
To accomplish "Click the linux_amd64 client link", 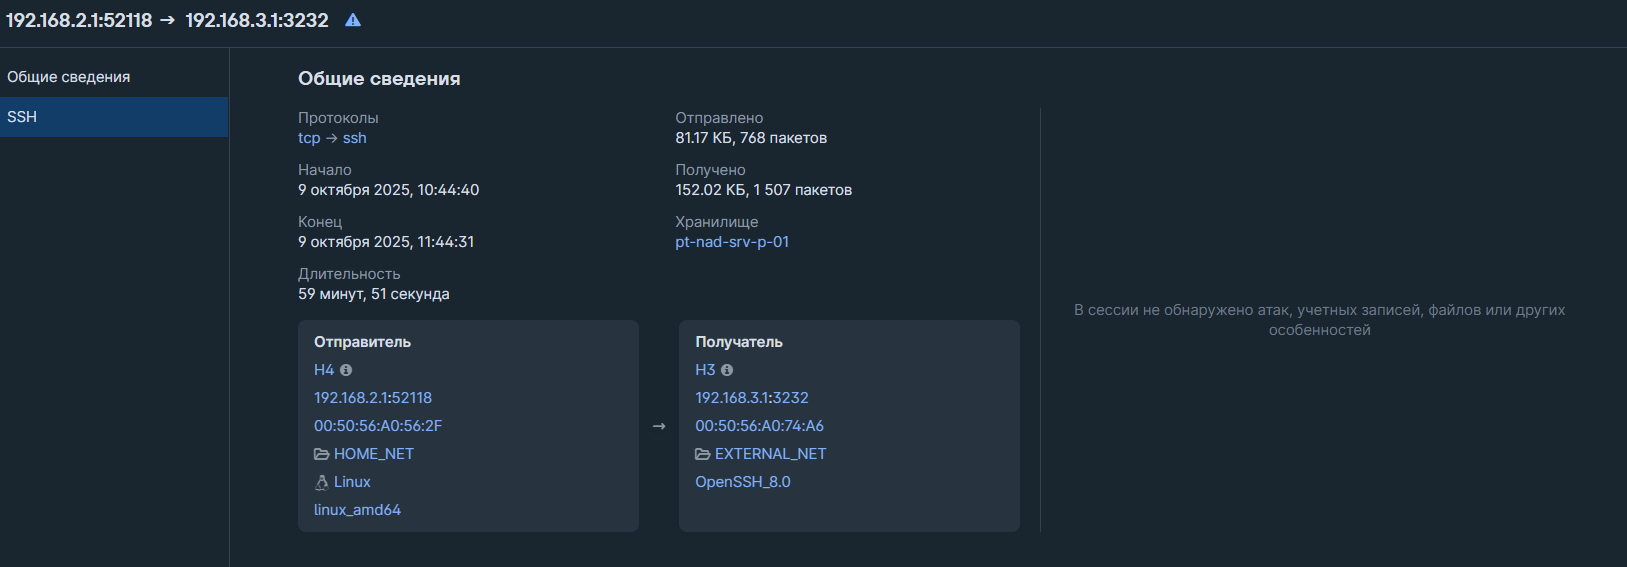I will pos(357,510).
